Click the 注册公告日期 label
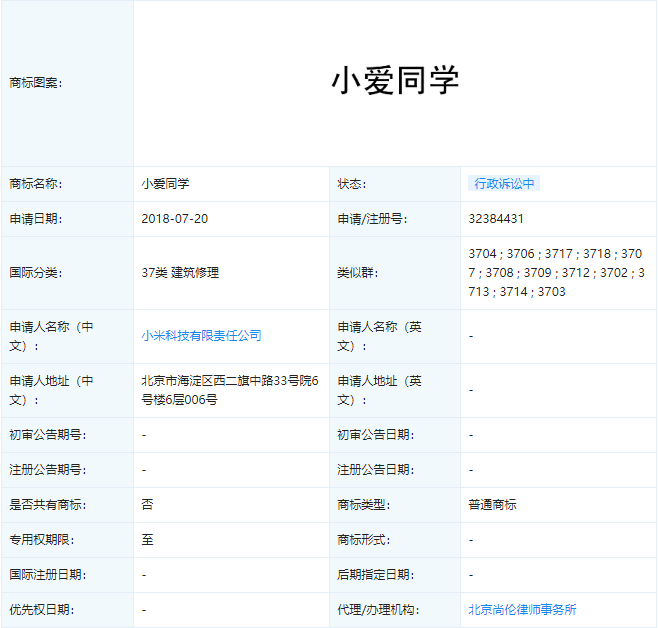The width and height of the screenshot is (658, 628). tap(376, 470)
